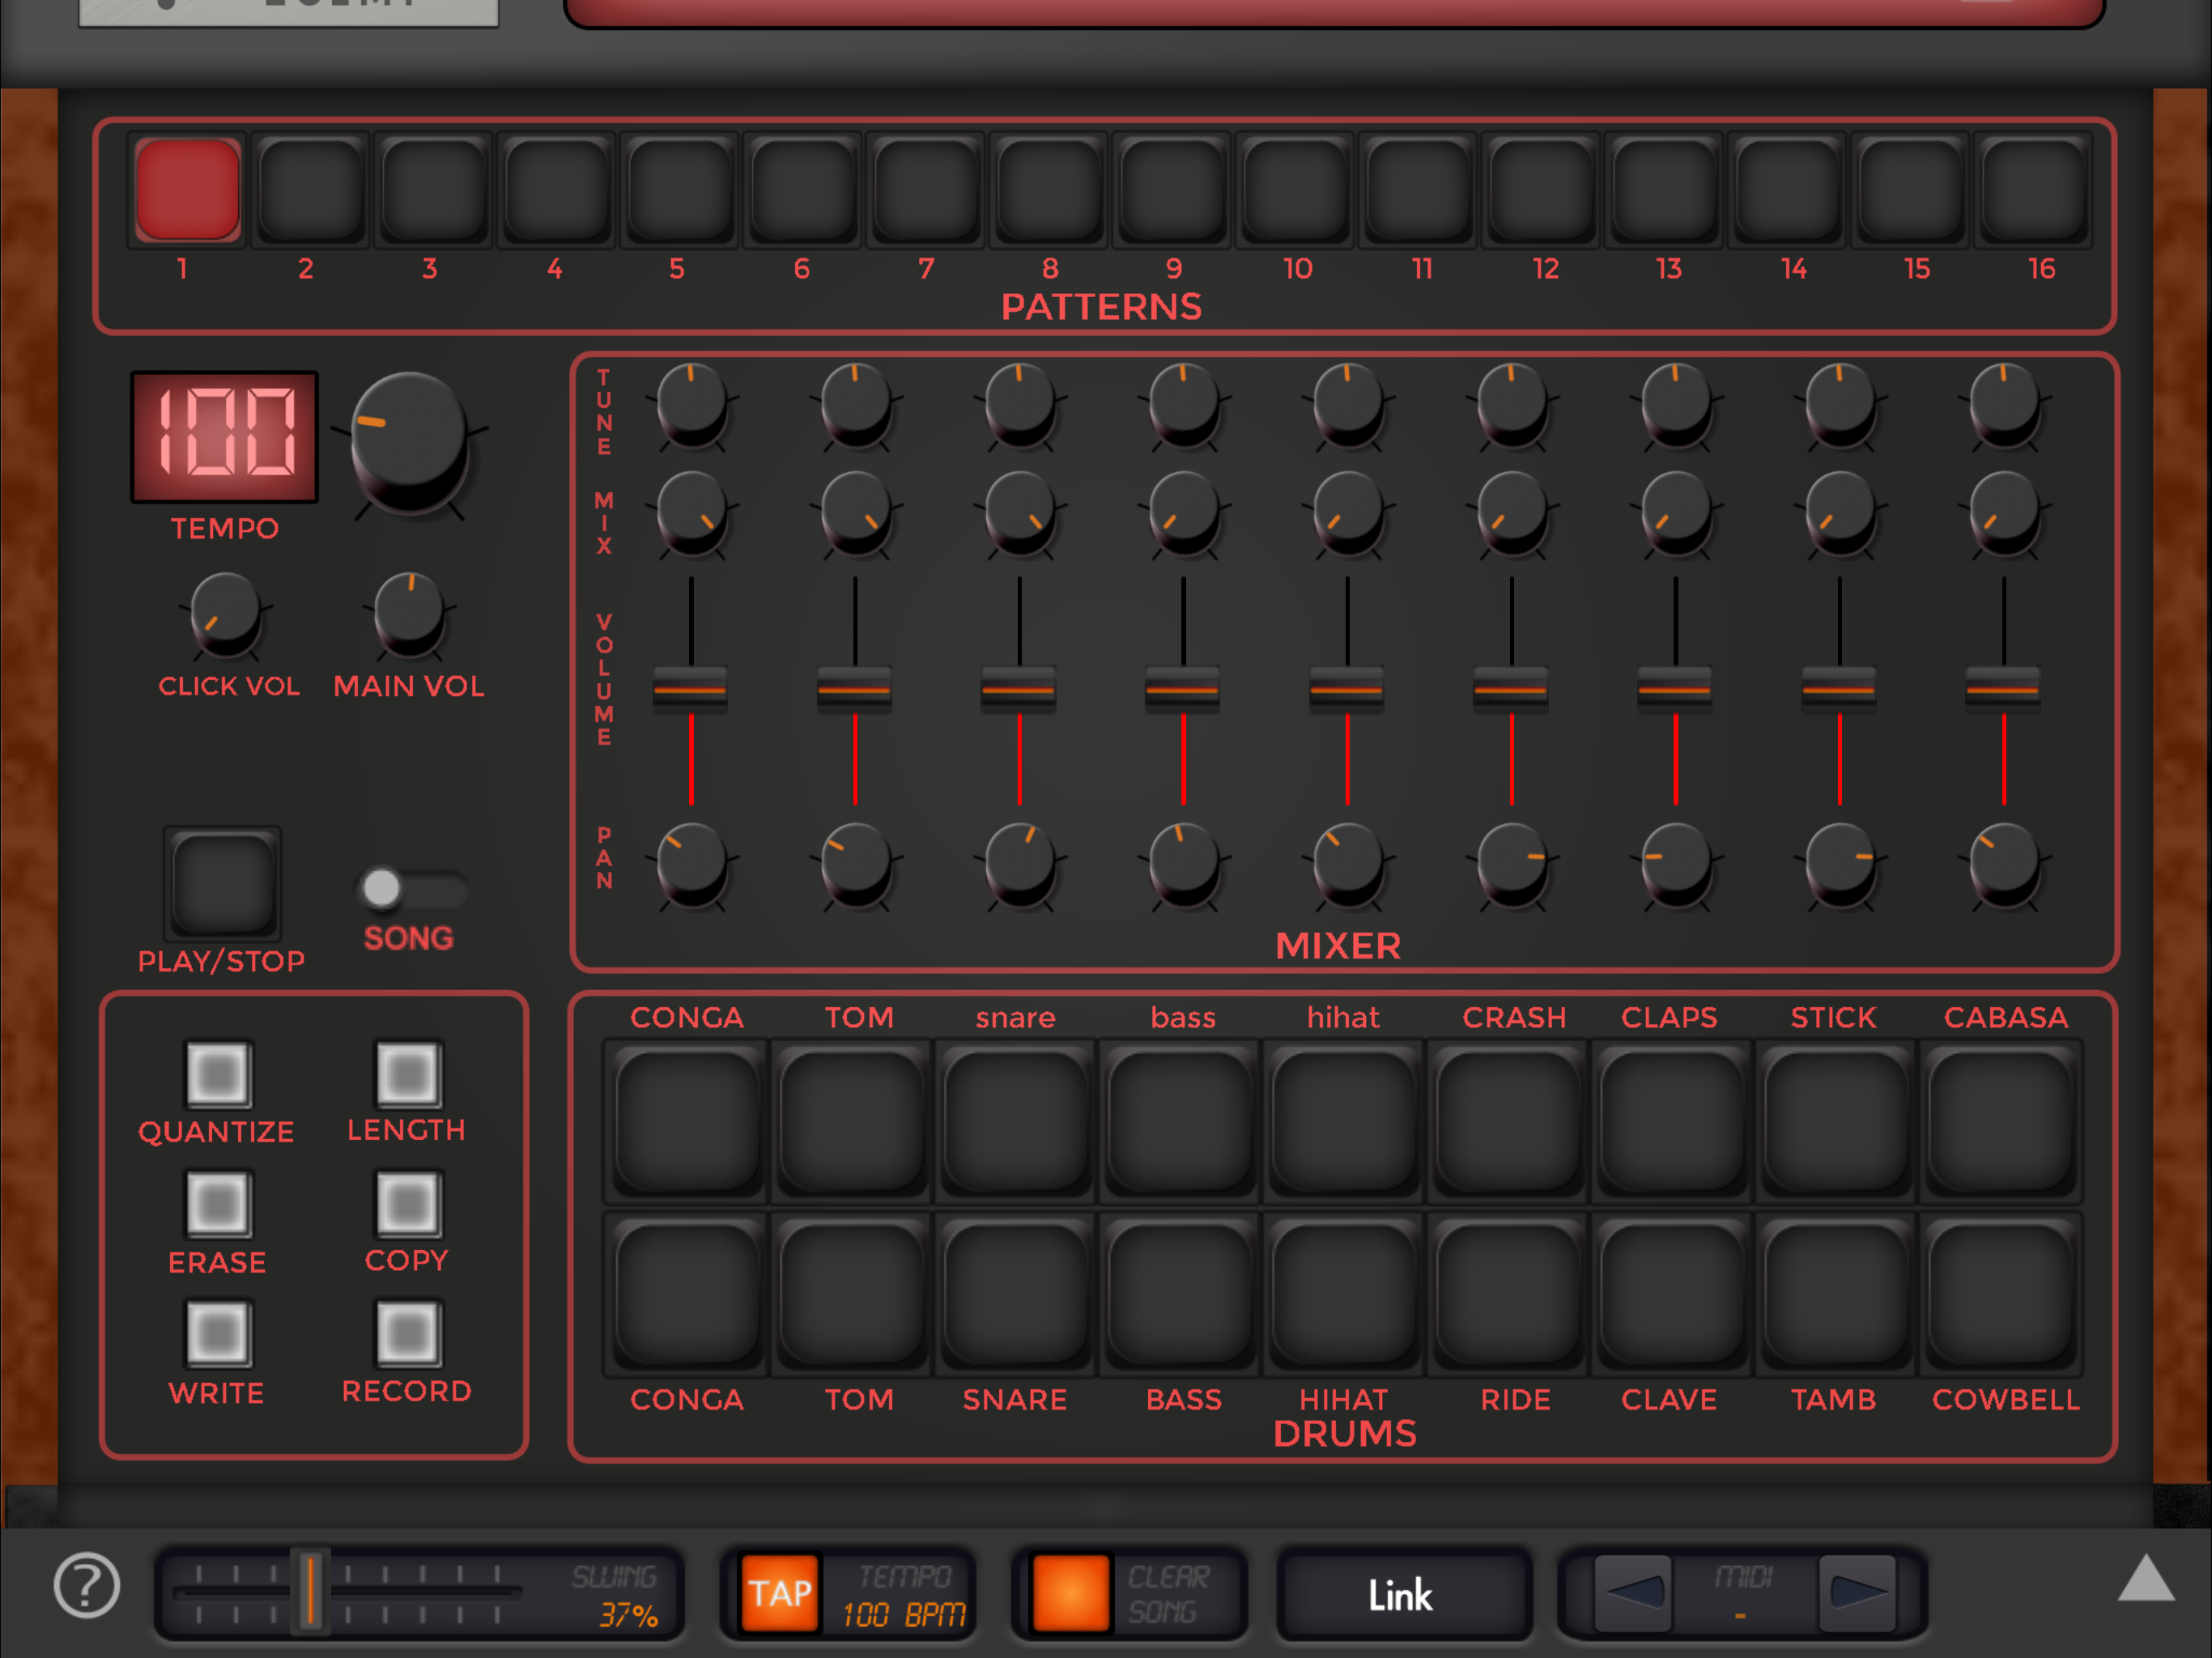Viewport: 2212px width, 1658px height.
Task: Toggle the SONG mode switch
Action: [x=411, y=888]
